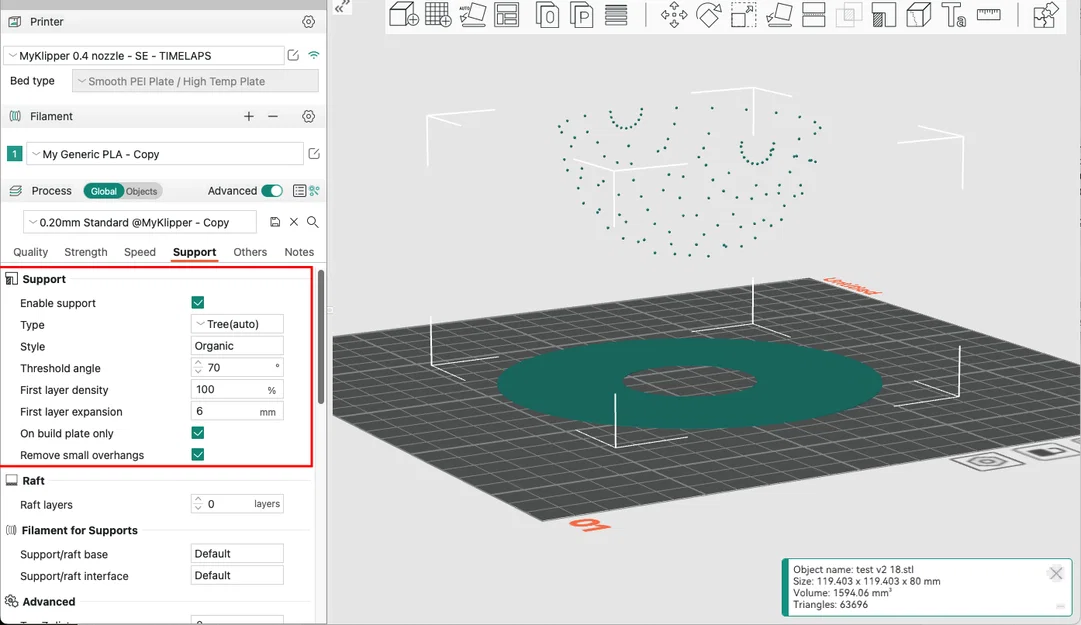The width and height of the screenshot is (1081, 625).
Task: Click the Split to parts icon
Action: click(x=582, y=14)
